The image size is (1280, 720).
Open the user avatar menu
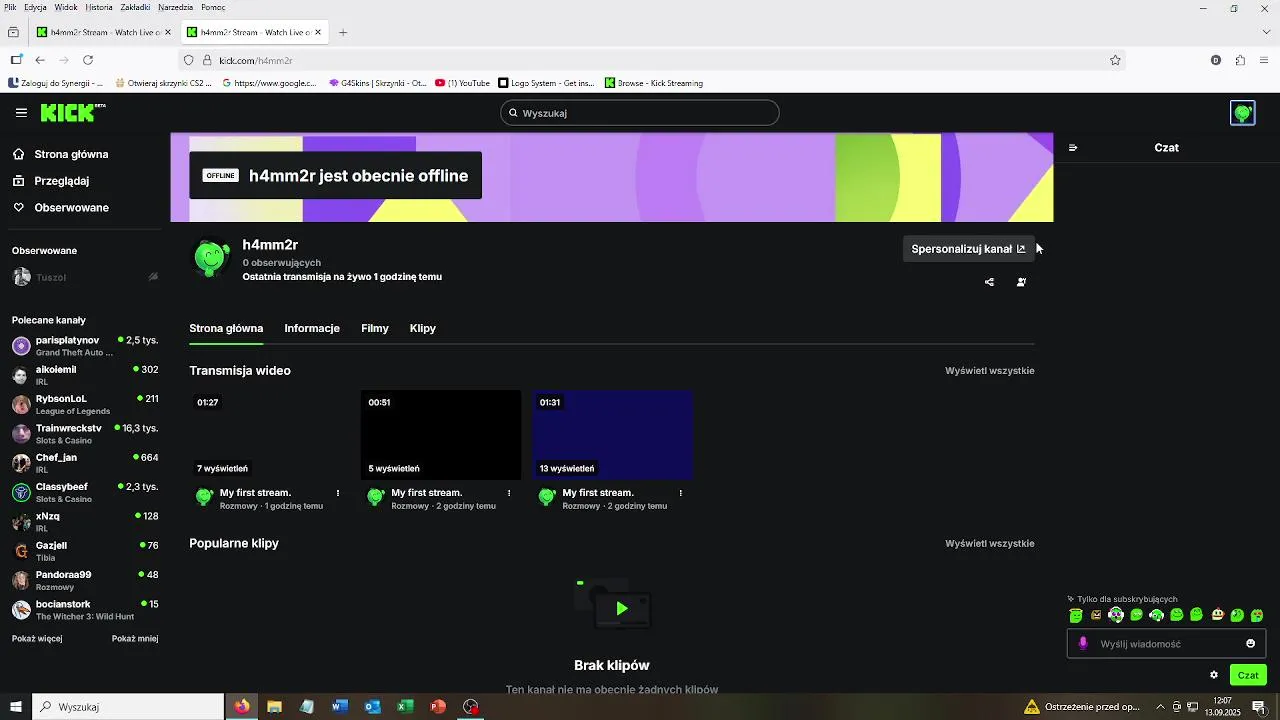pos(1242,113)
